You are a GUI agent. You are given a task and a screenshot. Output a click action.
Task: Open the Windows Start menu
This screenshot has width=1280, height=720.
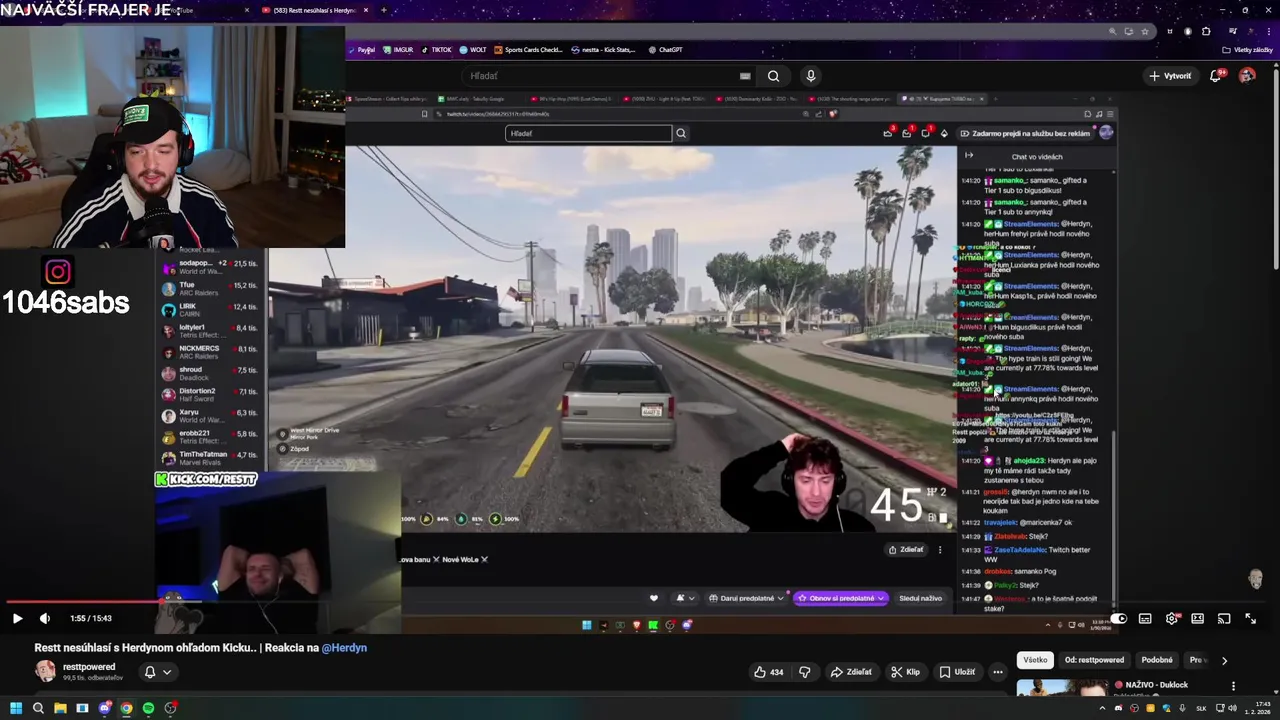point(15,708)
